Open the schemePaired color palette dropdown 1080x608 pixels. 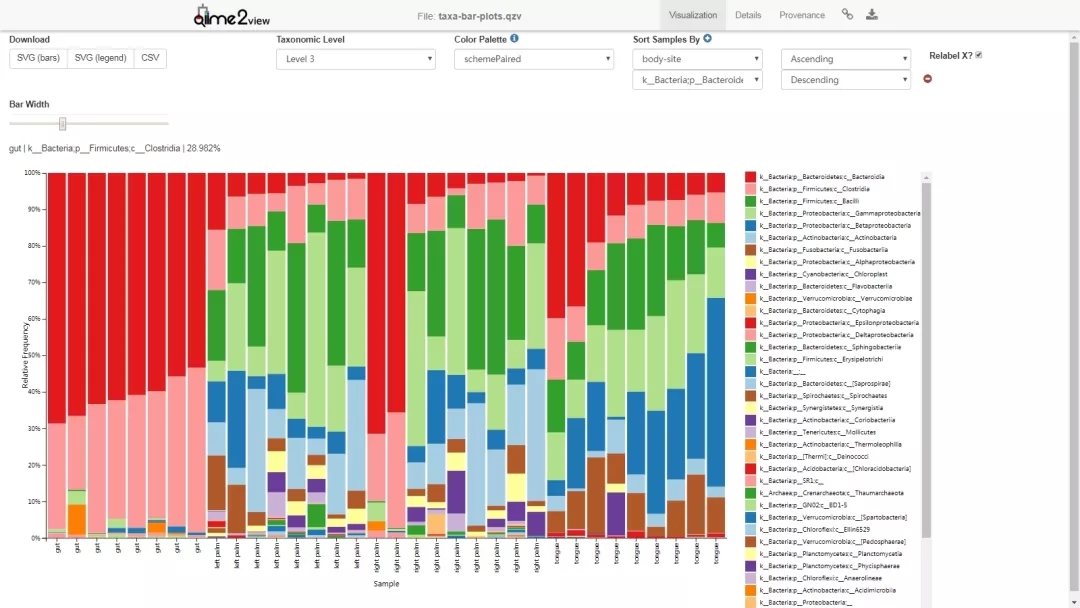[533, 59]
